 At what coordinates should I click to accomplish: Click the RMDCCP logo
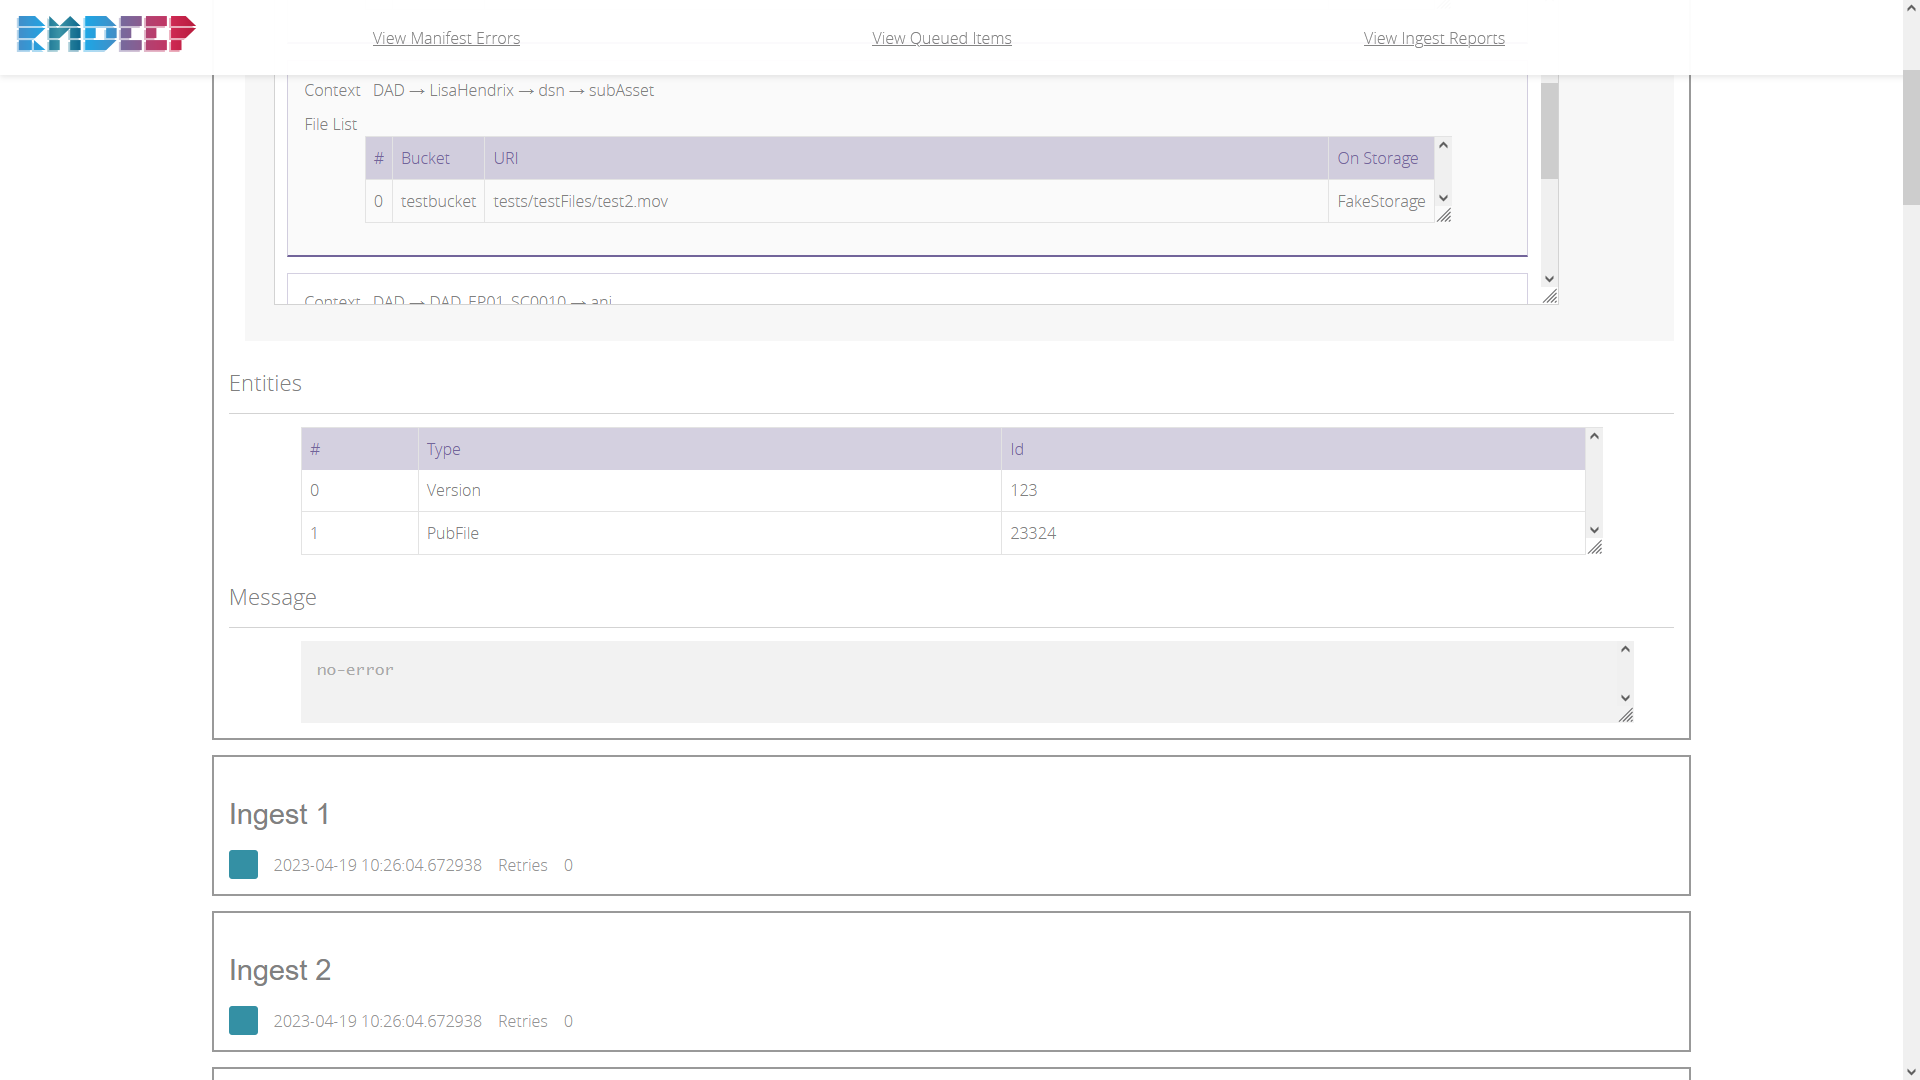(106, 34)
